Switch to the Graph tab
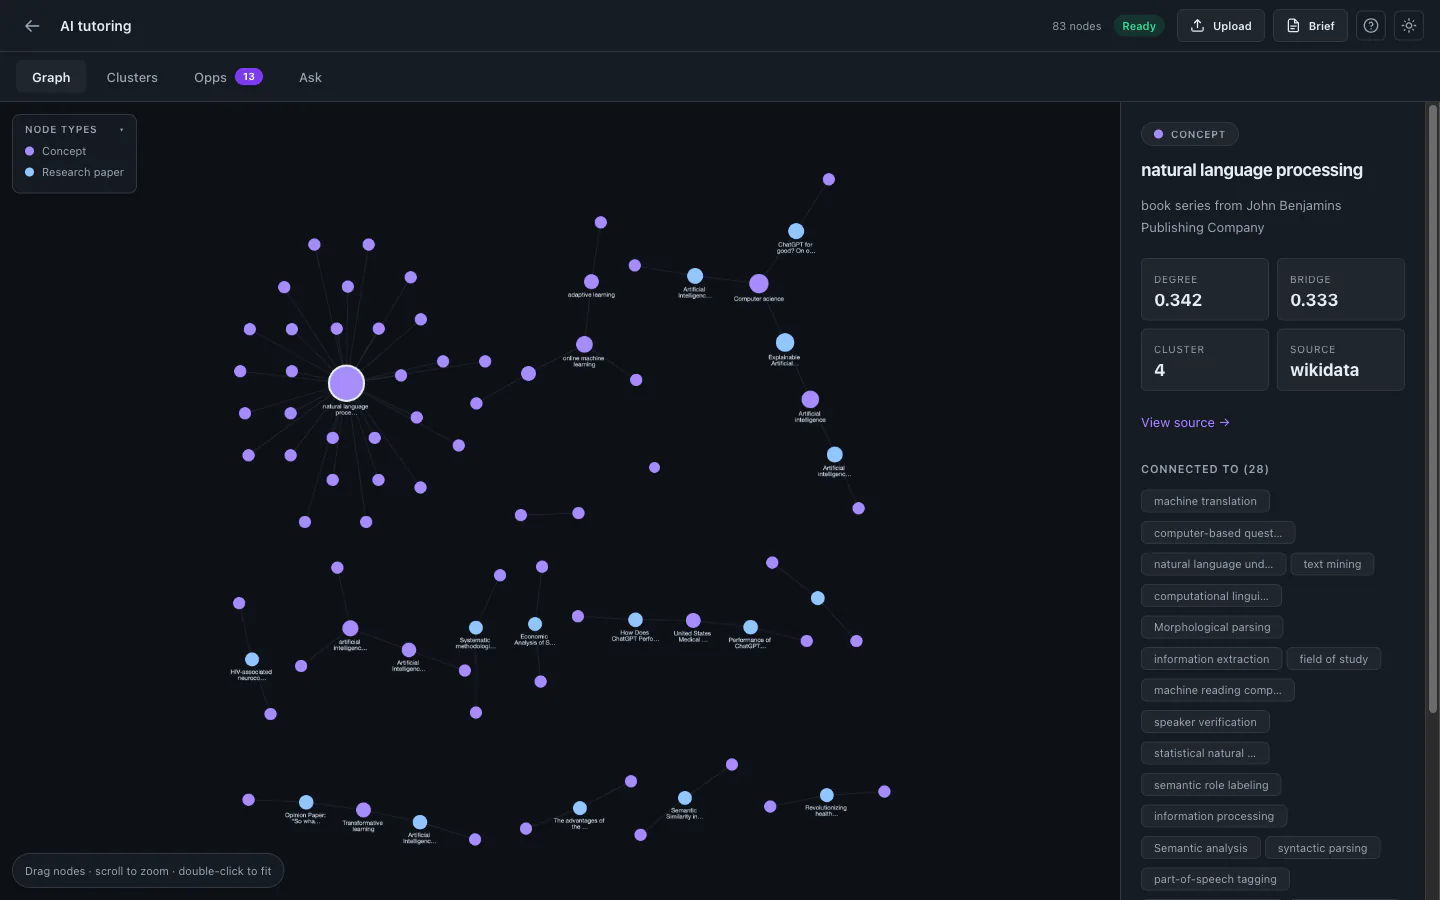The height and width of the screenshot is (900, 1440). 51,77
